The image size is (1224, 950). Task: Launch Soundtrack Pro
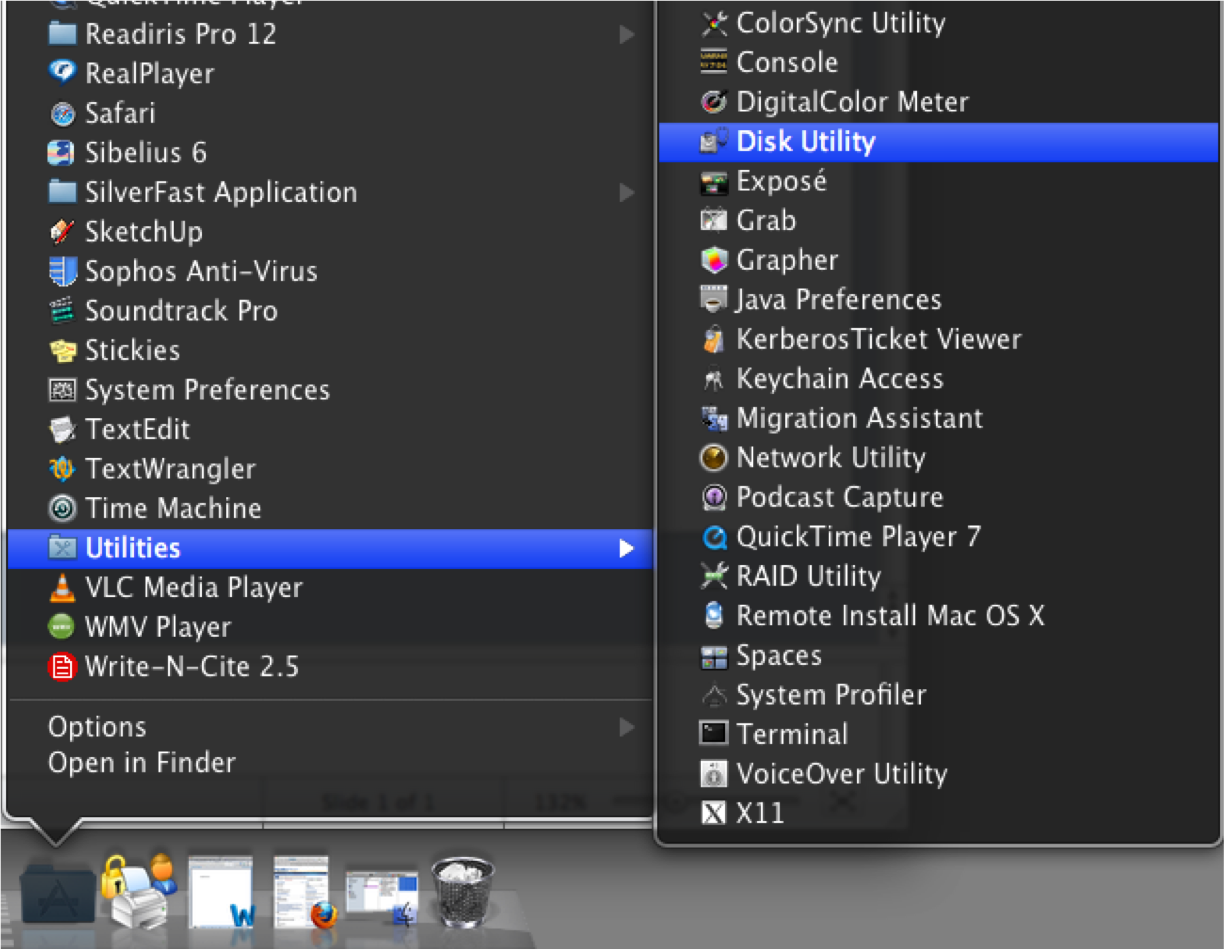pos(181,311)
